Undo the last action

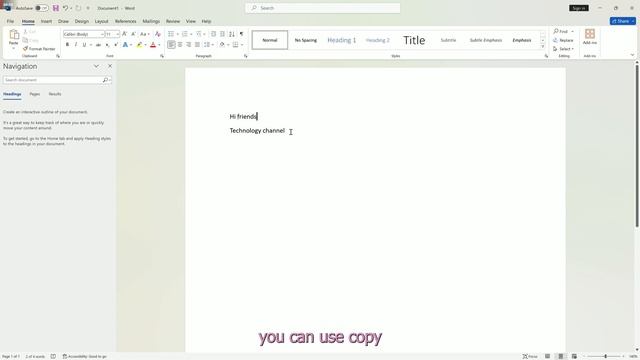coord(65,8)
